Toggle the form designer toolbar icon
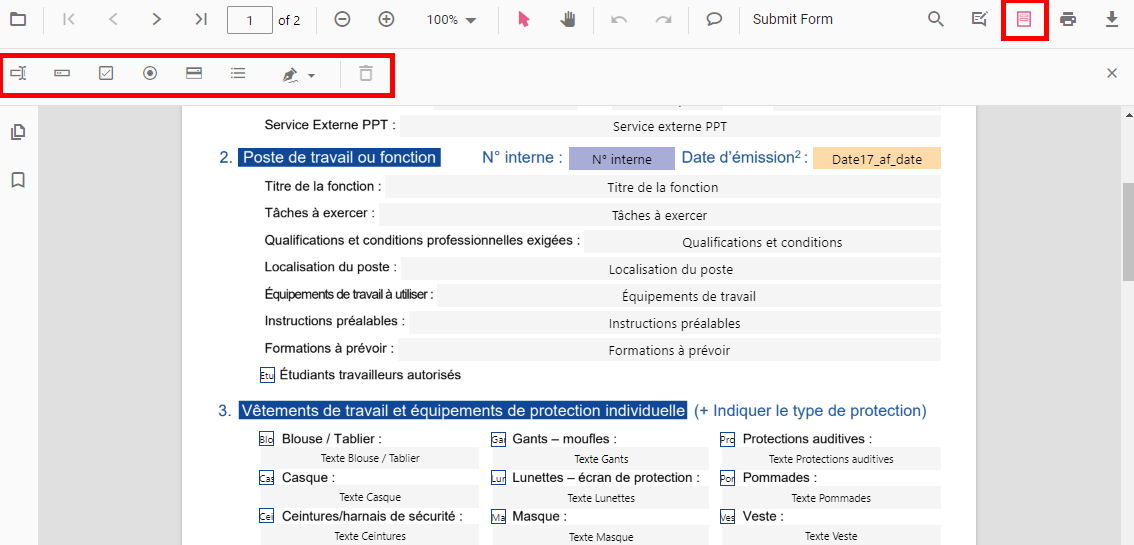This screenshot has width=1134, height=545. (x=1024, y=20)
